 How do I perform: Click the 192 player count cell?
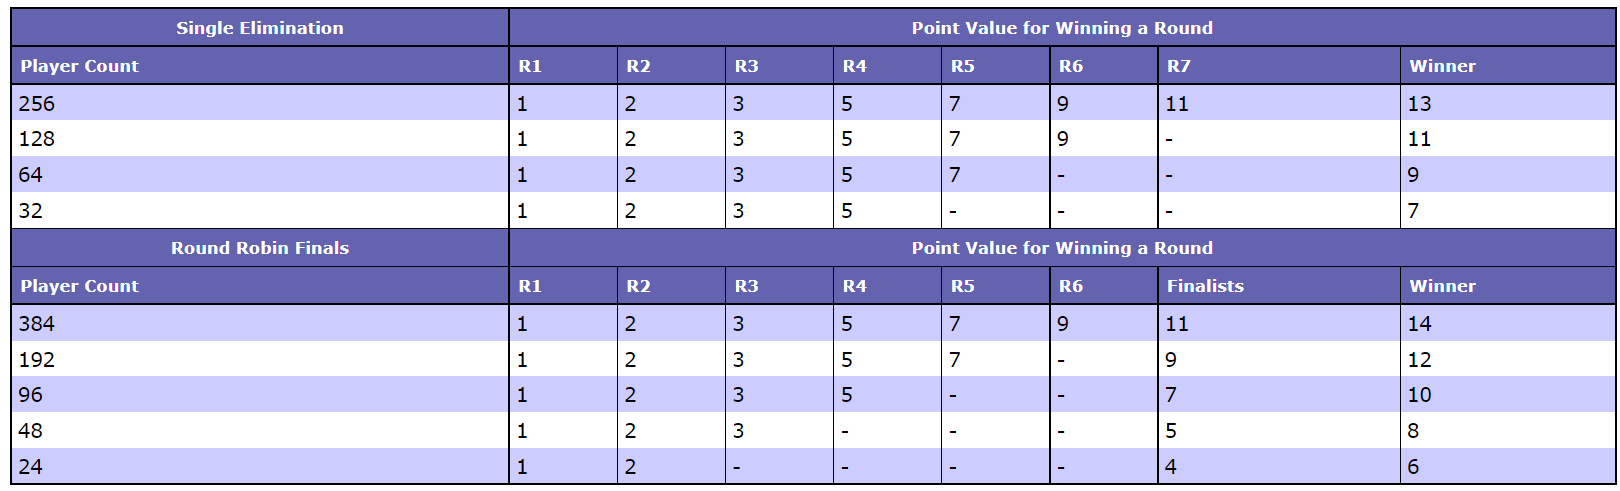click(37, 360)
